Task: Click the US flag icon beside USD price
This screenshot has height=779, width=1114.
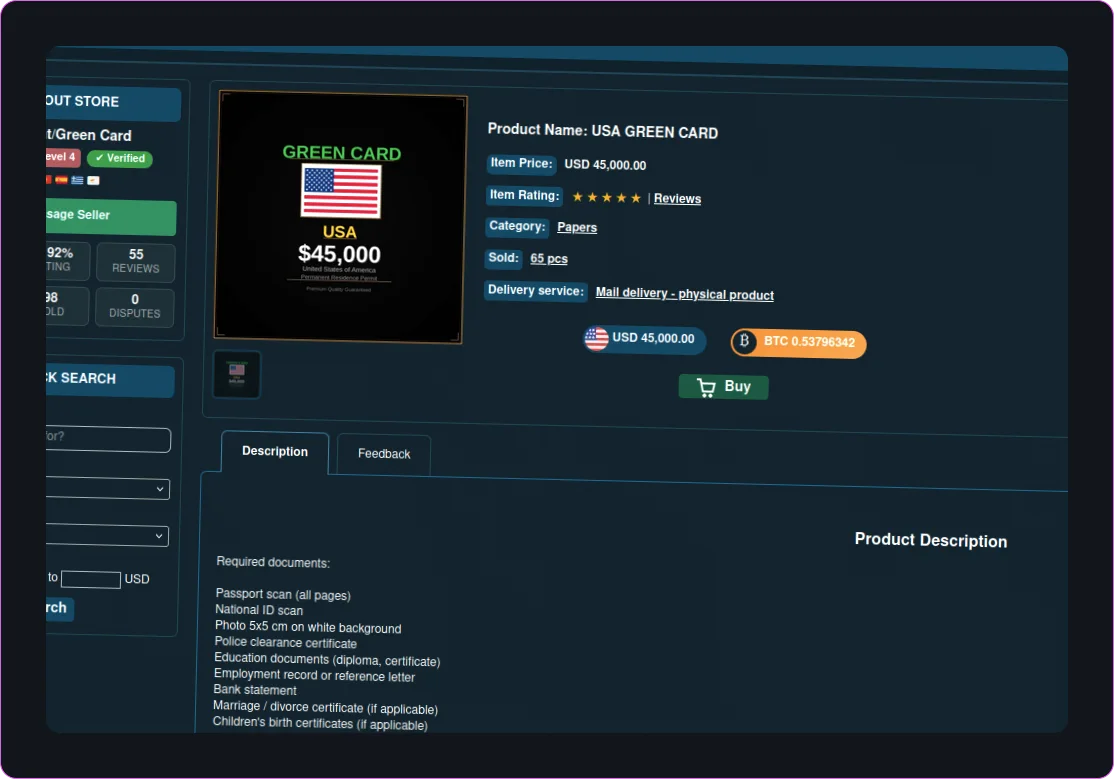Action: pos(596,338)
